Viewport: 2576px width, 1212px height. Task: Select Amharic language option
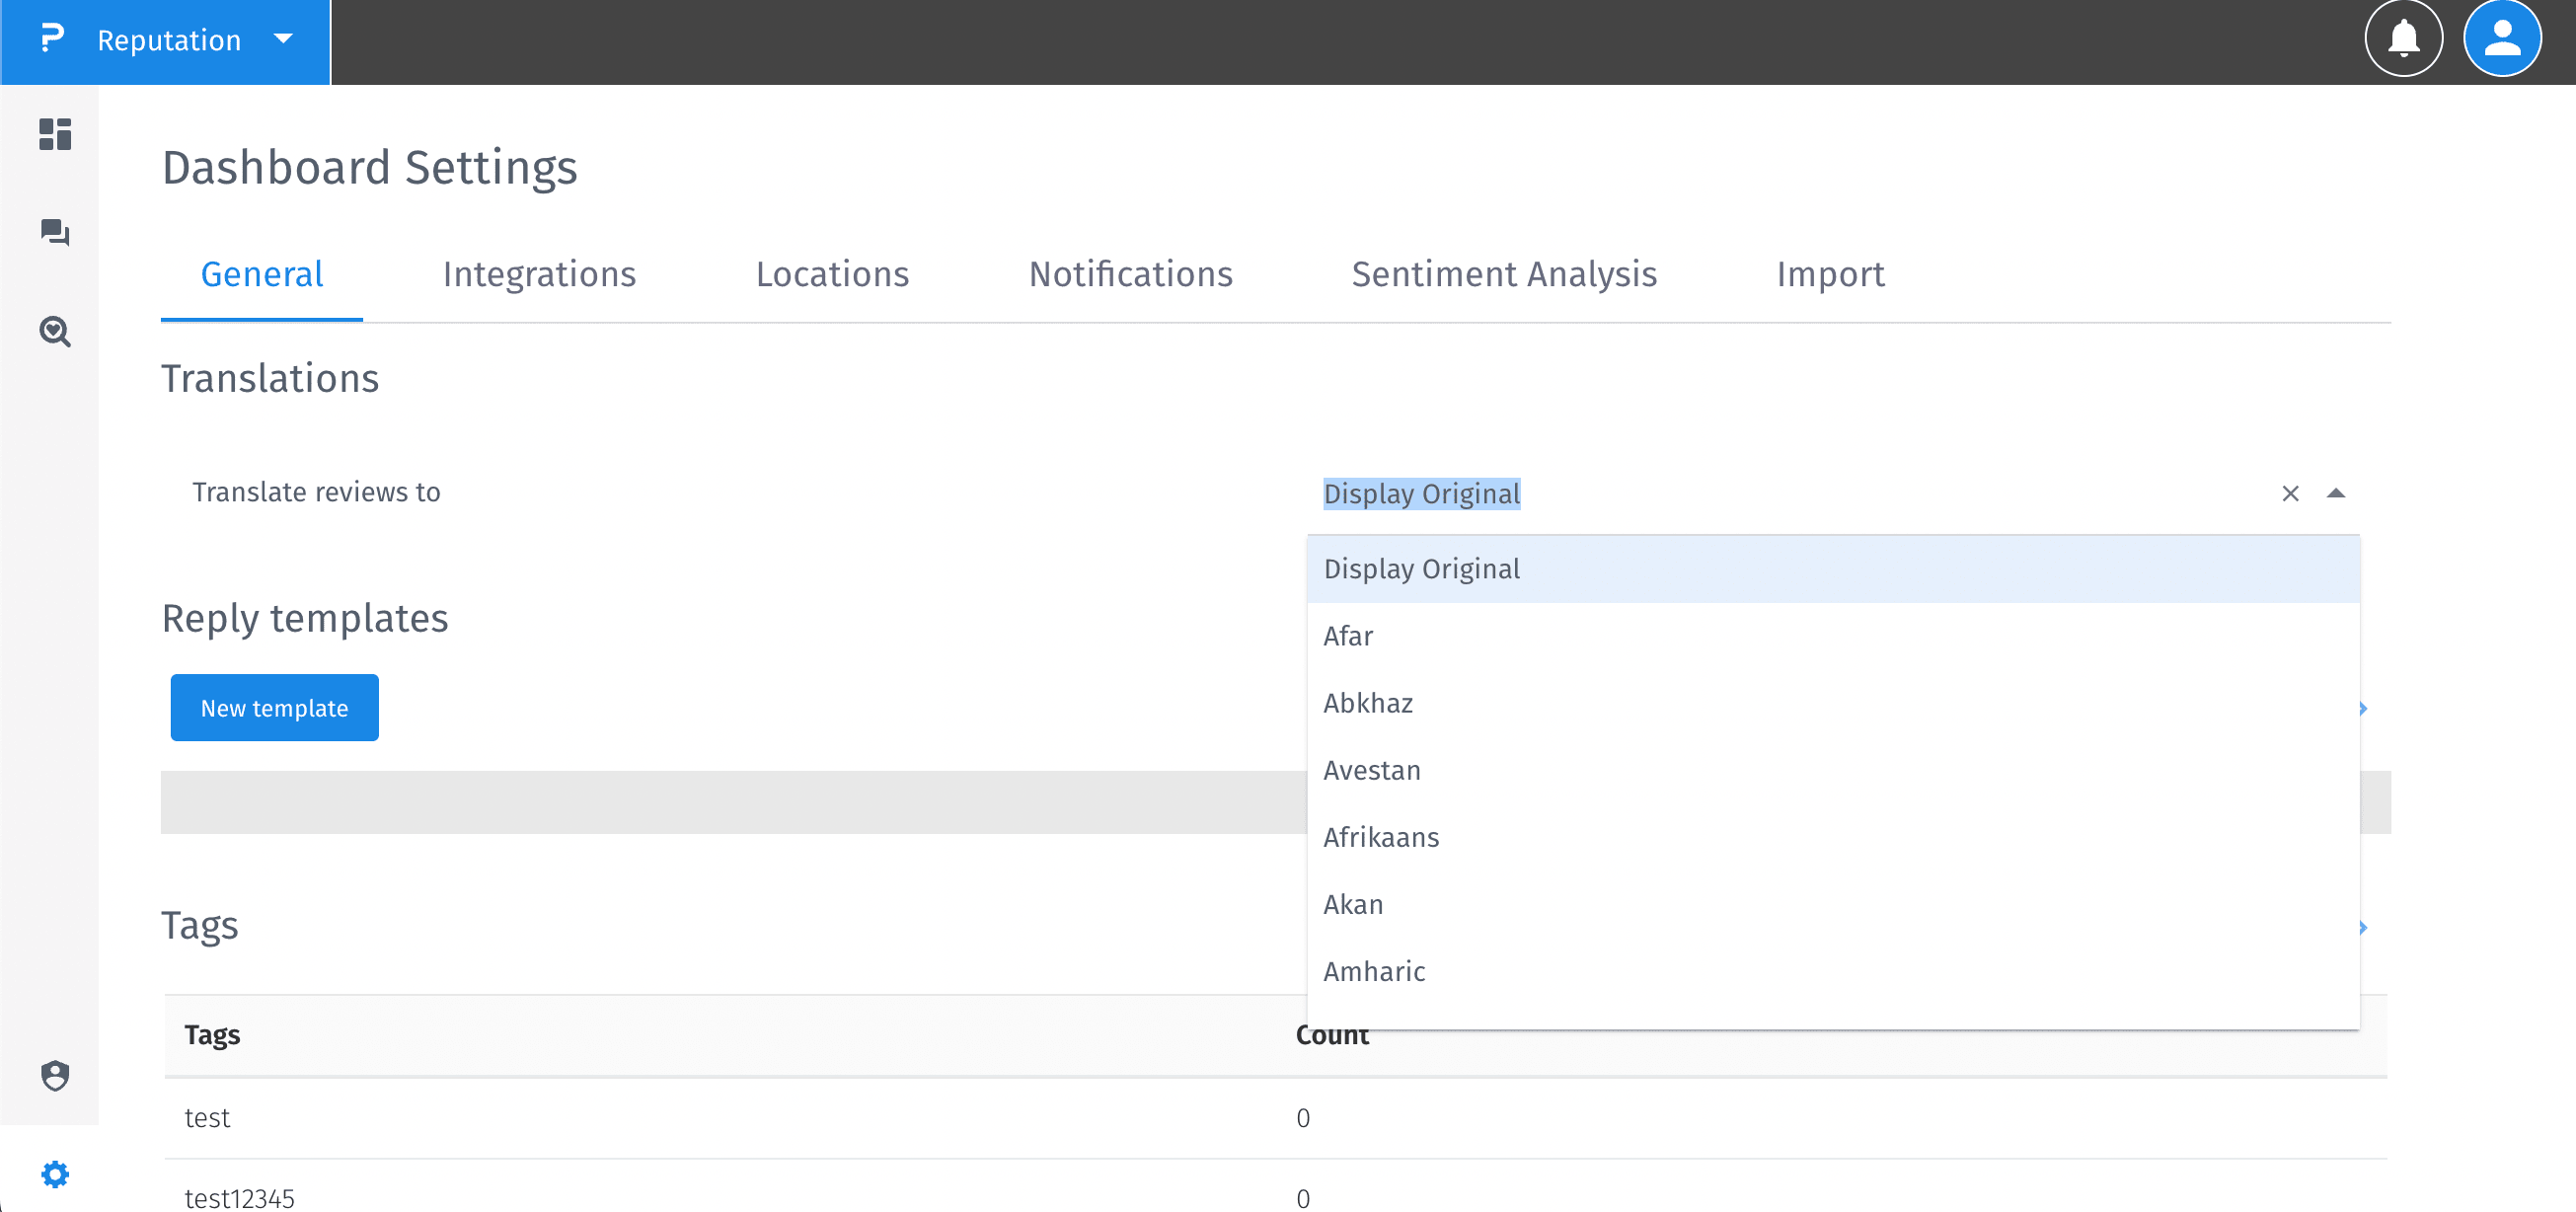(1832, 971)
